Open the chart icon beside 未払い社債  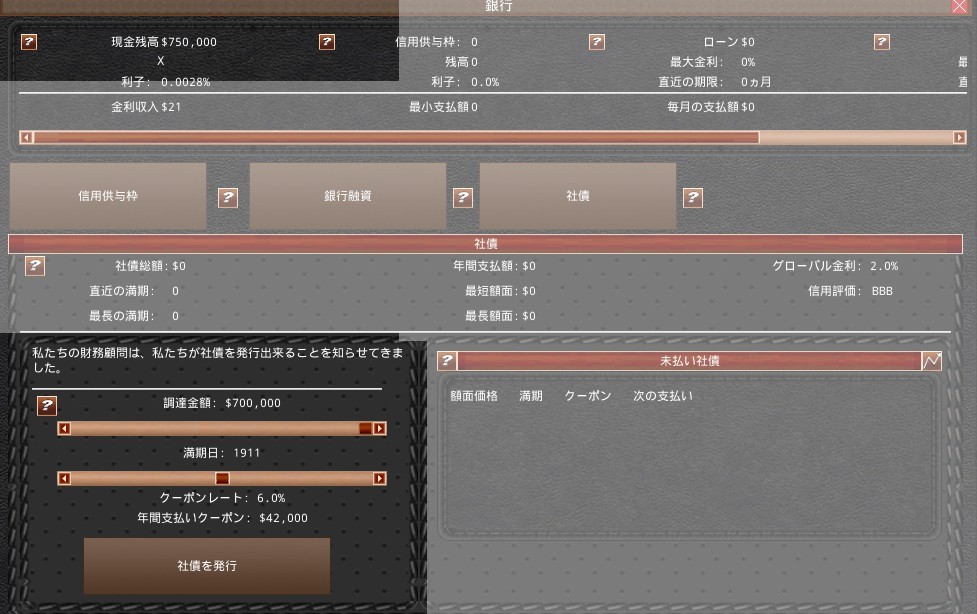click(x=932, y=361)
